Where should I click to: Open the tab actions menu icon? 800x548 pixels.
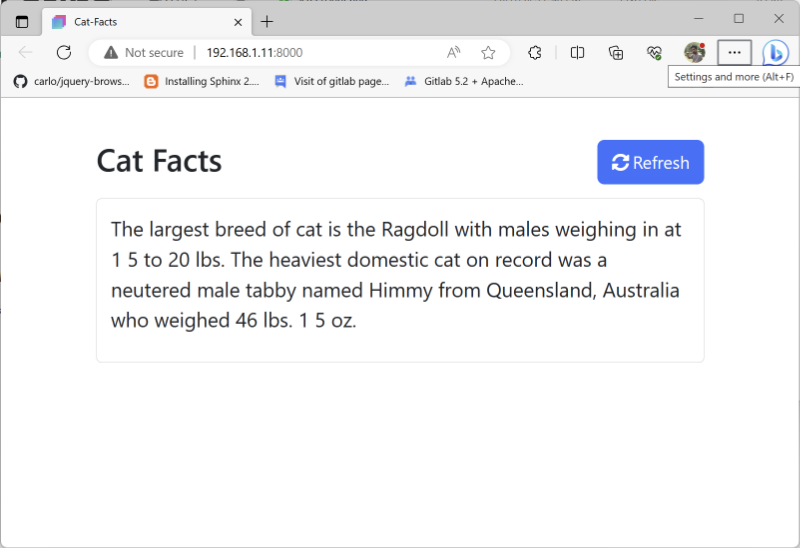coord(22,22)
